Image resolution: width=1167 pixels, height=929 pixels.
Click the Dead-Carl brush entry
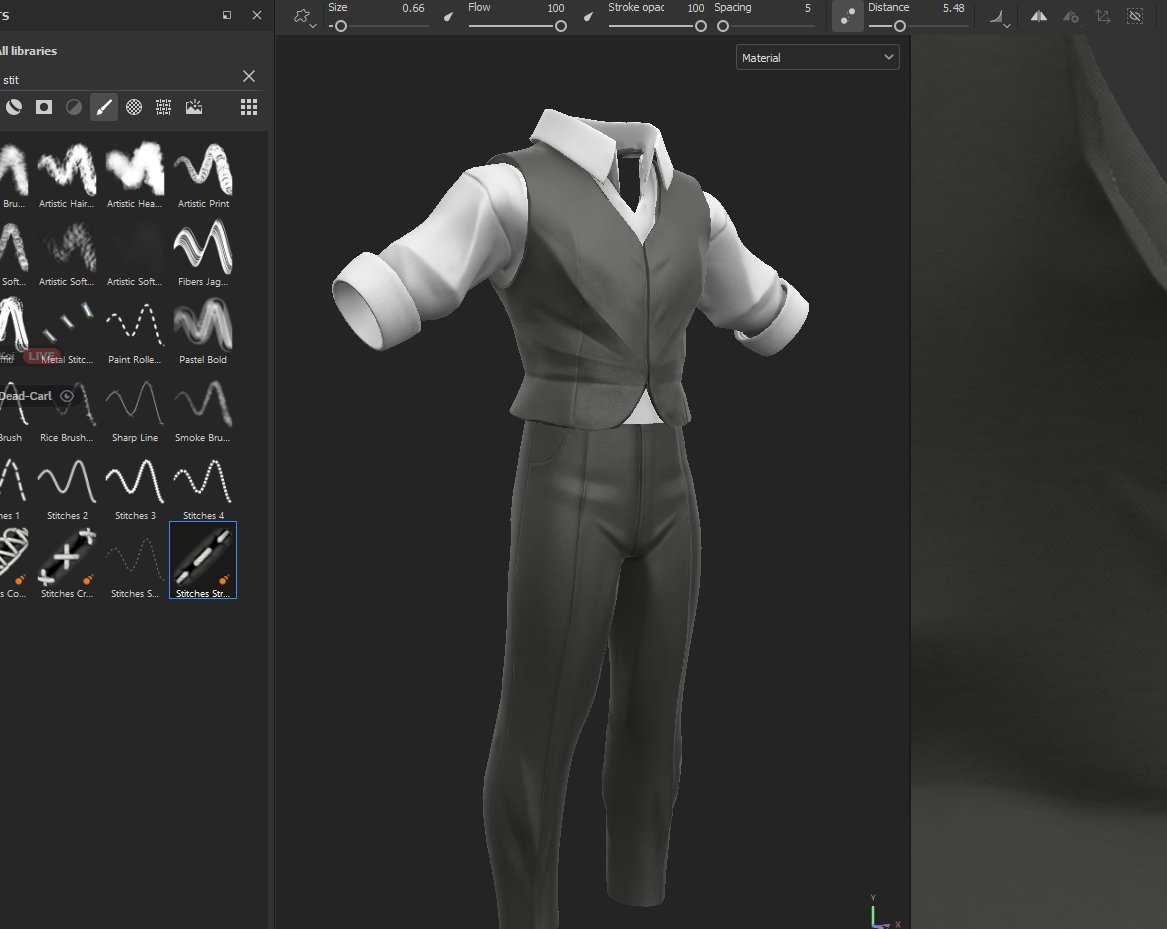coord(25,396)
